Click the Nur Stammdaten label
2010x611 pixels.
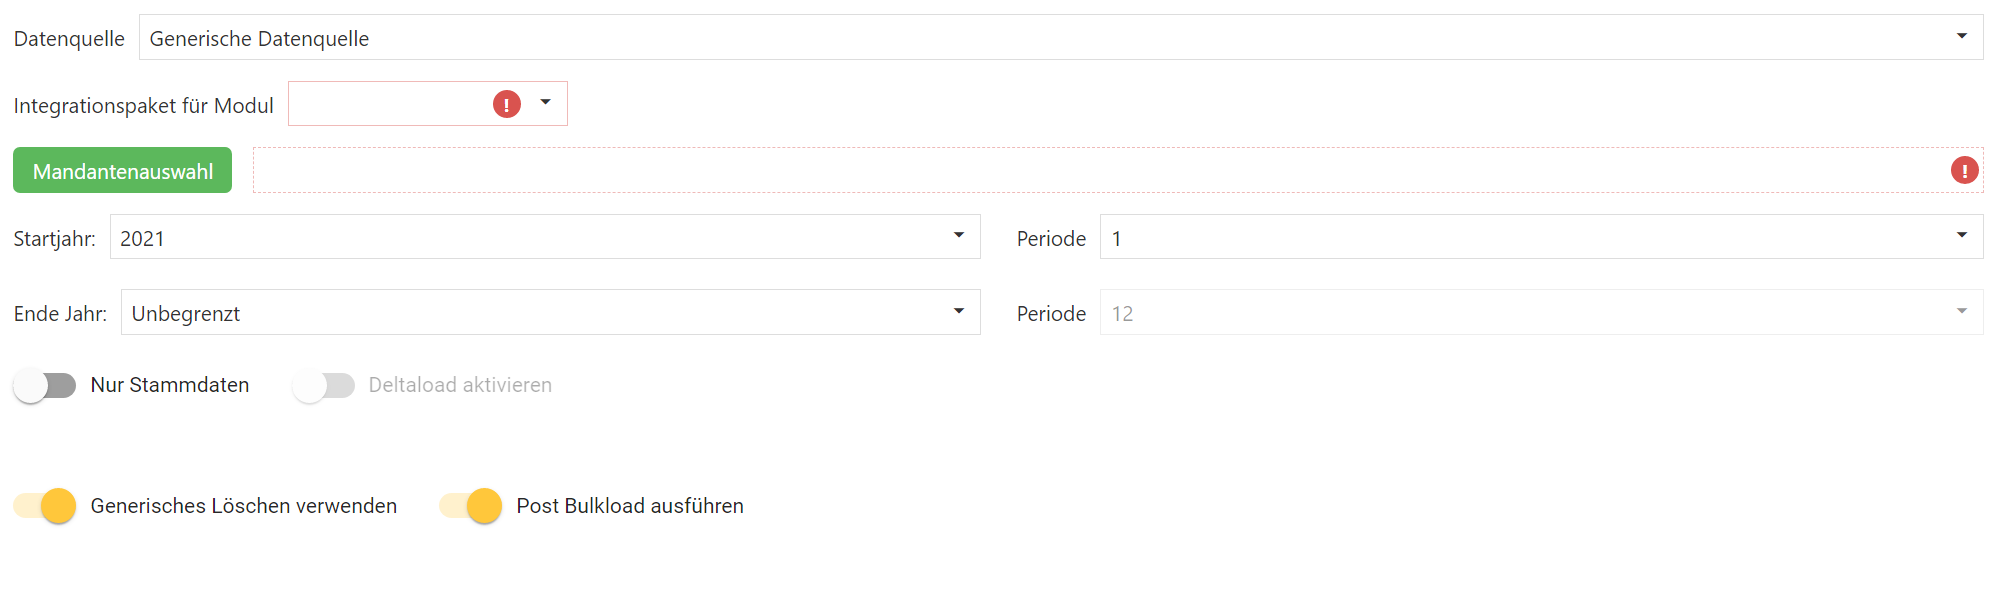[170, 385]
